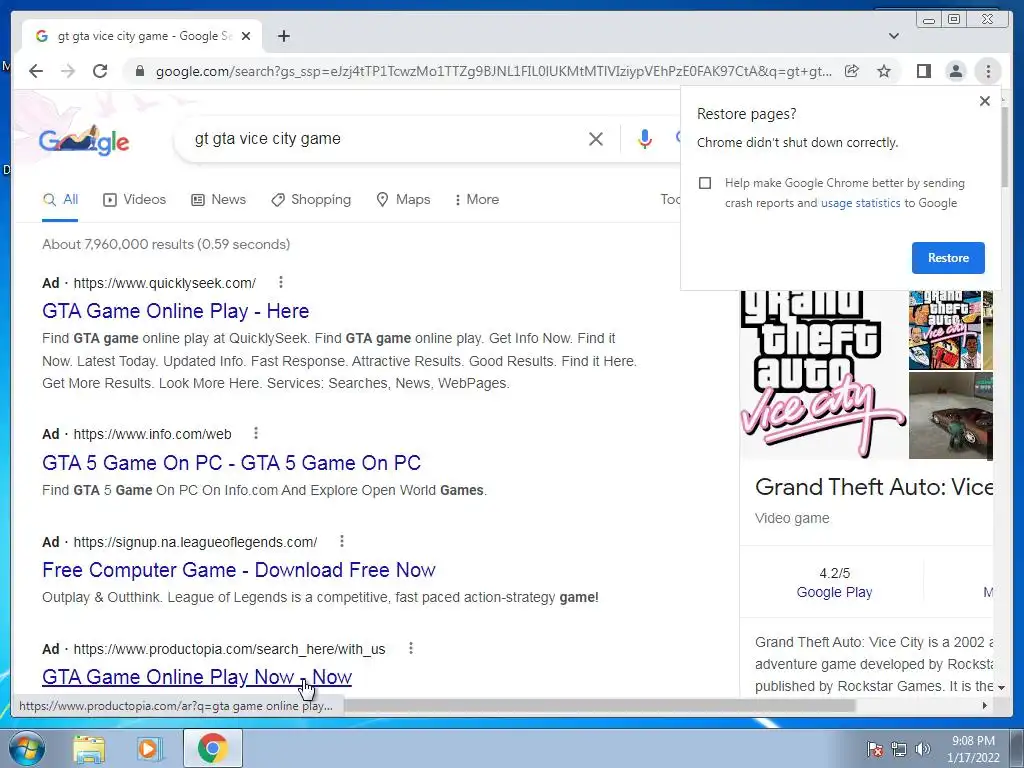Open the Windows Start menu

26,748
